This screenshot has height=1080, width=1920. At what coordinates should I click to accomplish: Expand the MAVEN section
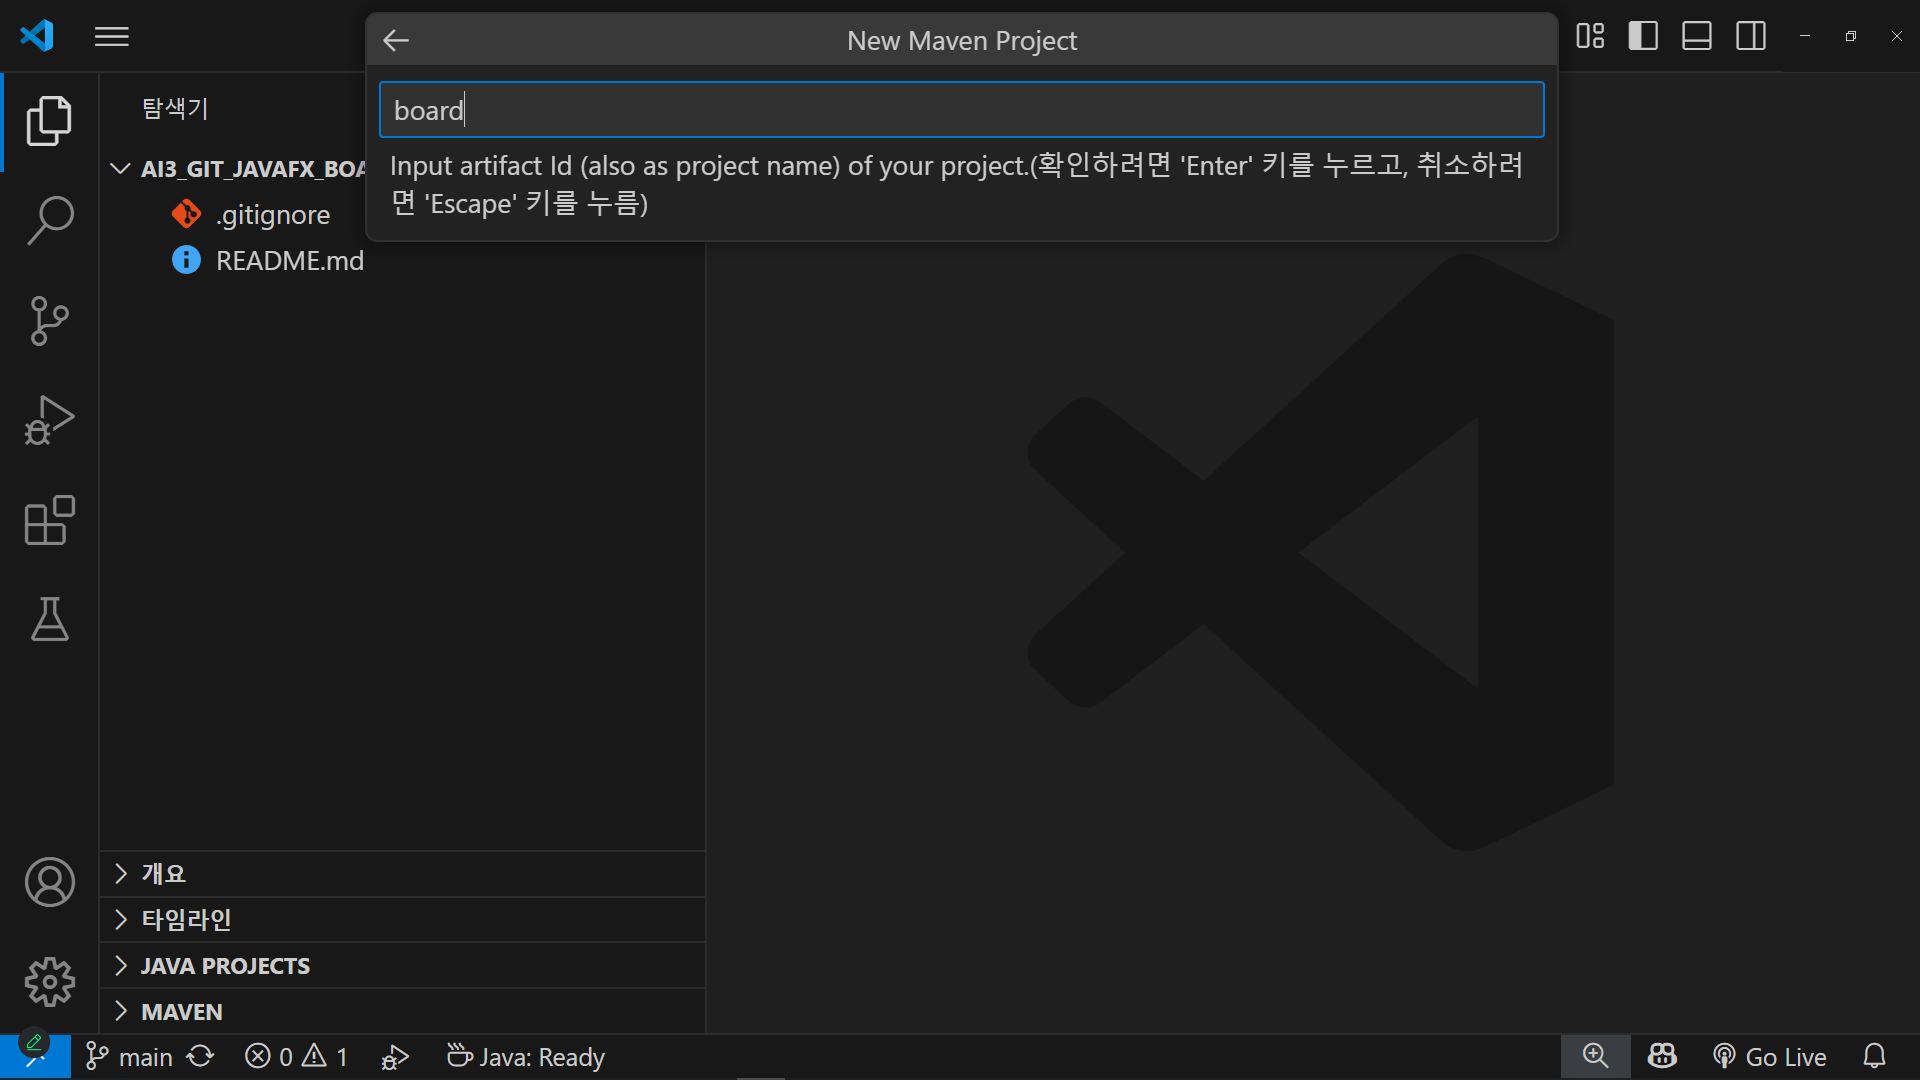[403, 1012]
